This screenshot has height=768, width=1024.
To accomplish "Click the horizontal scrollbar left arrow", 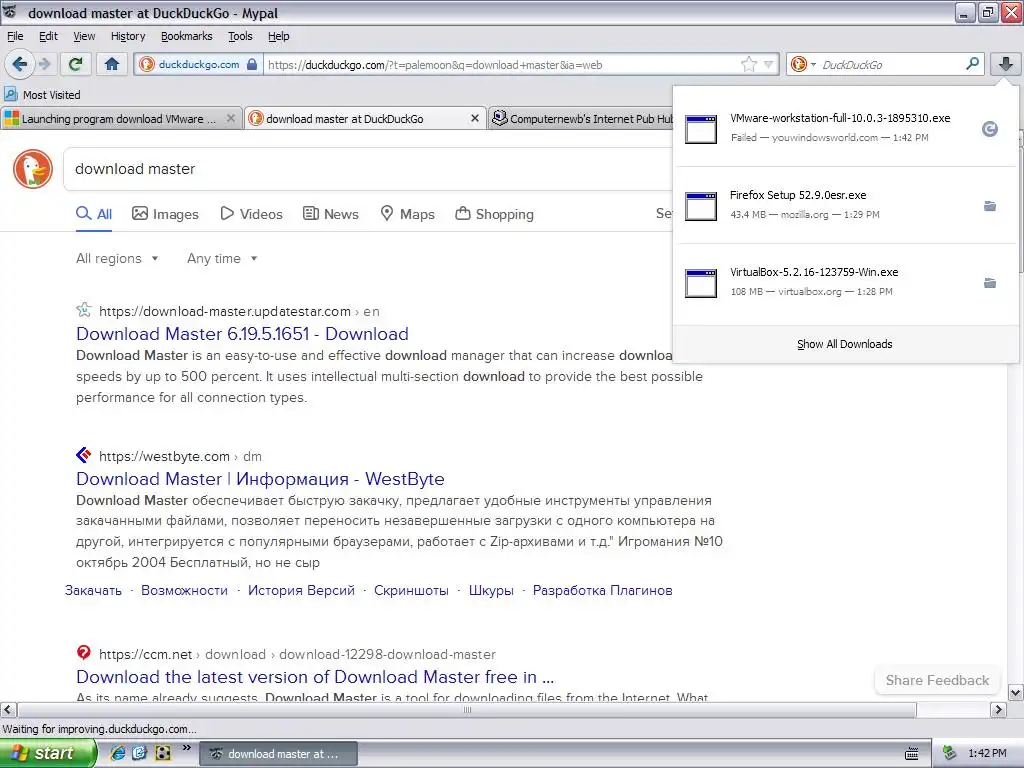I will tap(8, 710).
